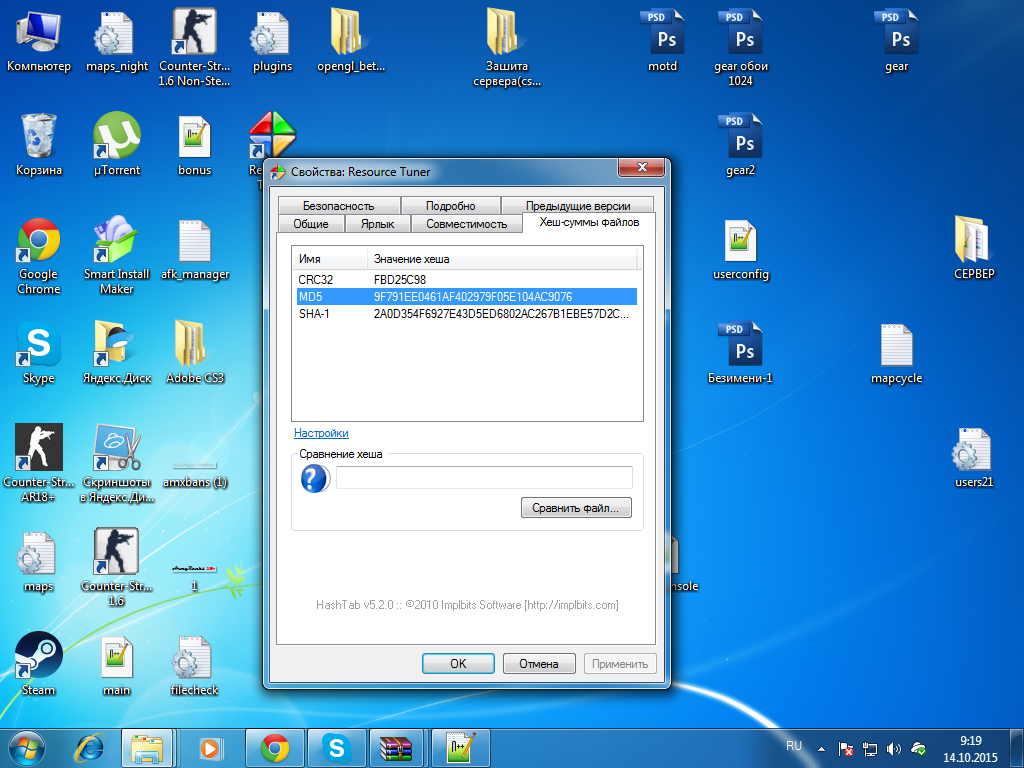
Task: Select the bonus script file
Action: pos(194,144)
